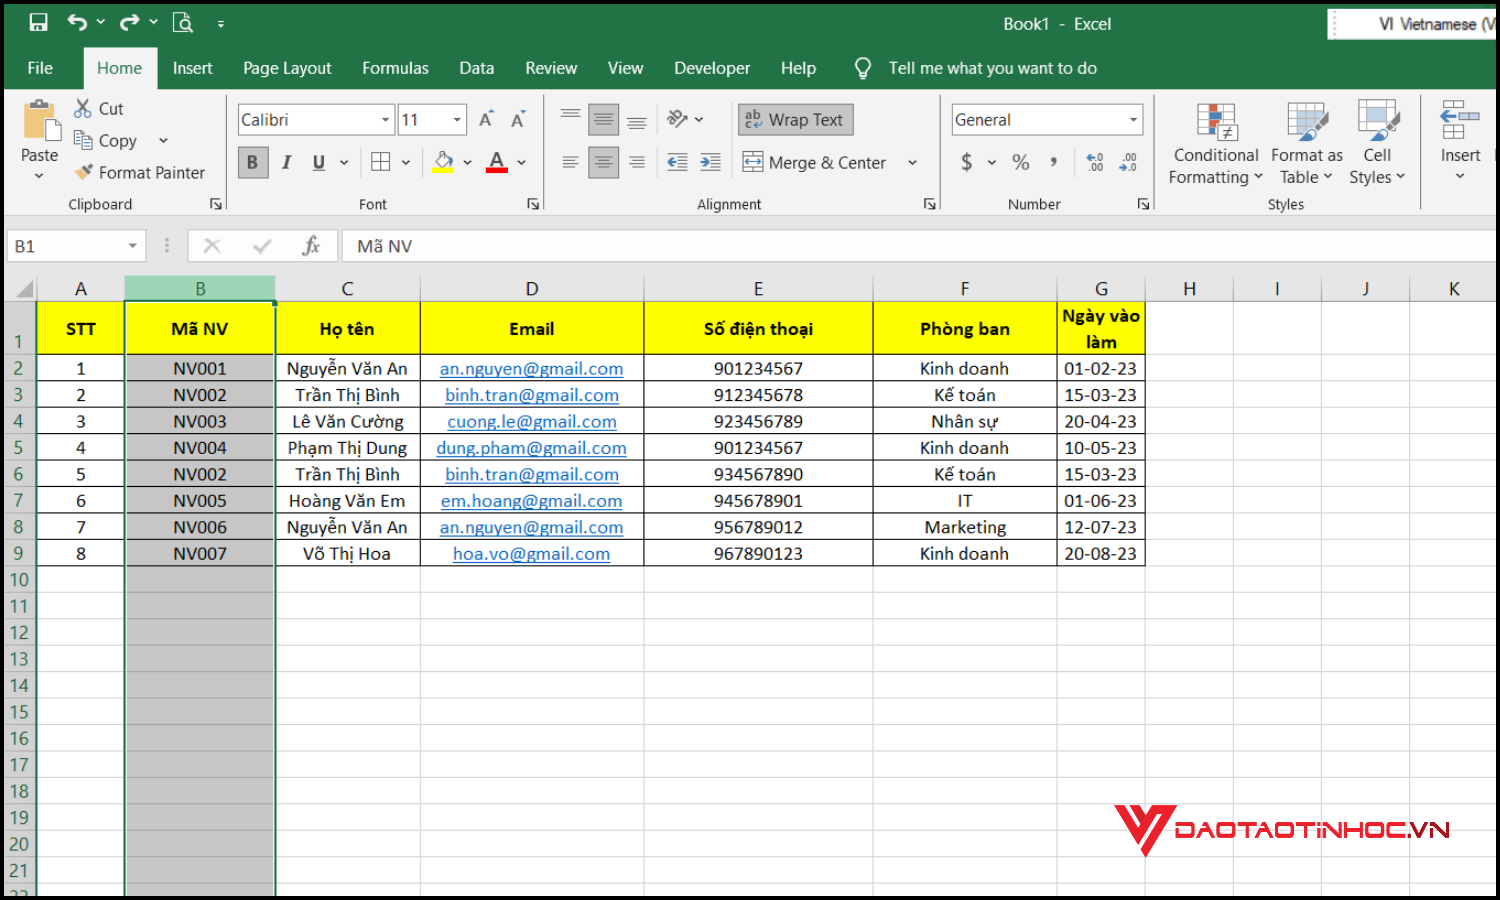Image resolution: width=1500 pixels, height=900 pixels.
Task: Align text to the right
Action: pos(636,162)
